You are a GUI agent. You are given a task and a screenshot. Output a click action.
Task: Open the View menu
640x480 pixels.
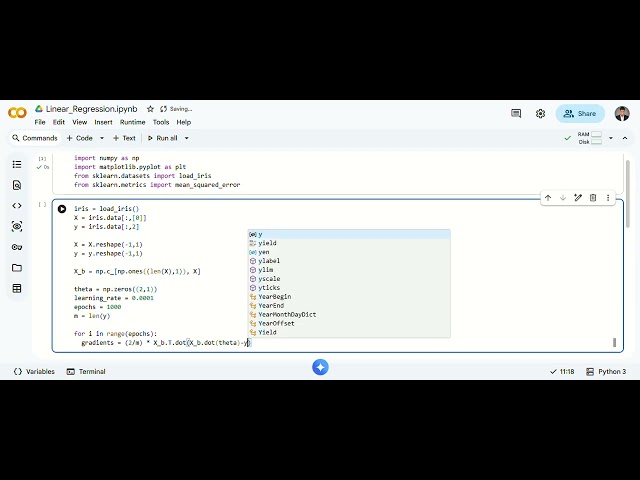[x=80, y=122]
